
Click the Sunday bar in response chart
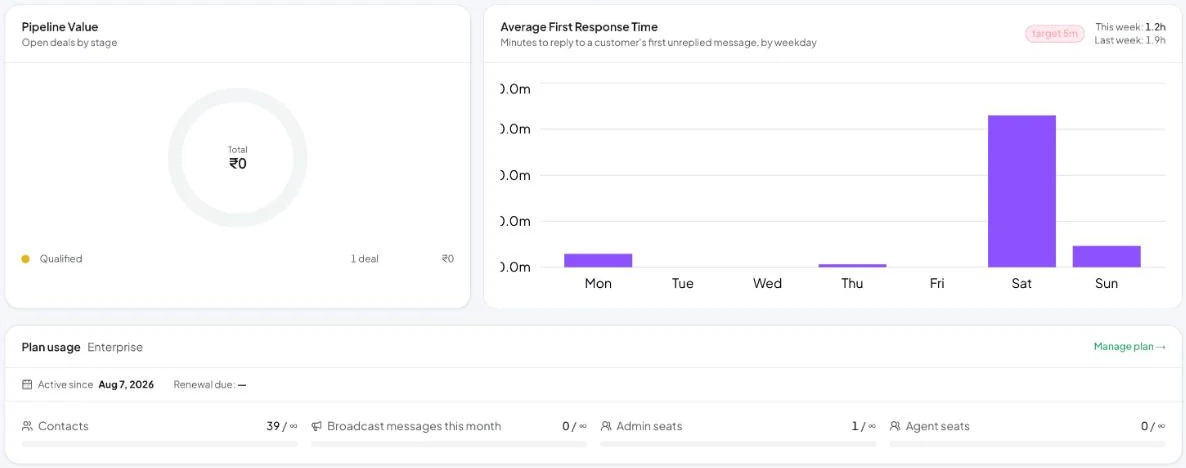(1107, 256)
